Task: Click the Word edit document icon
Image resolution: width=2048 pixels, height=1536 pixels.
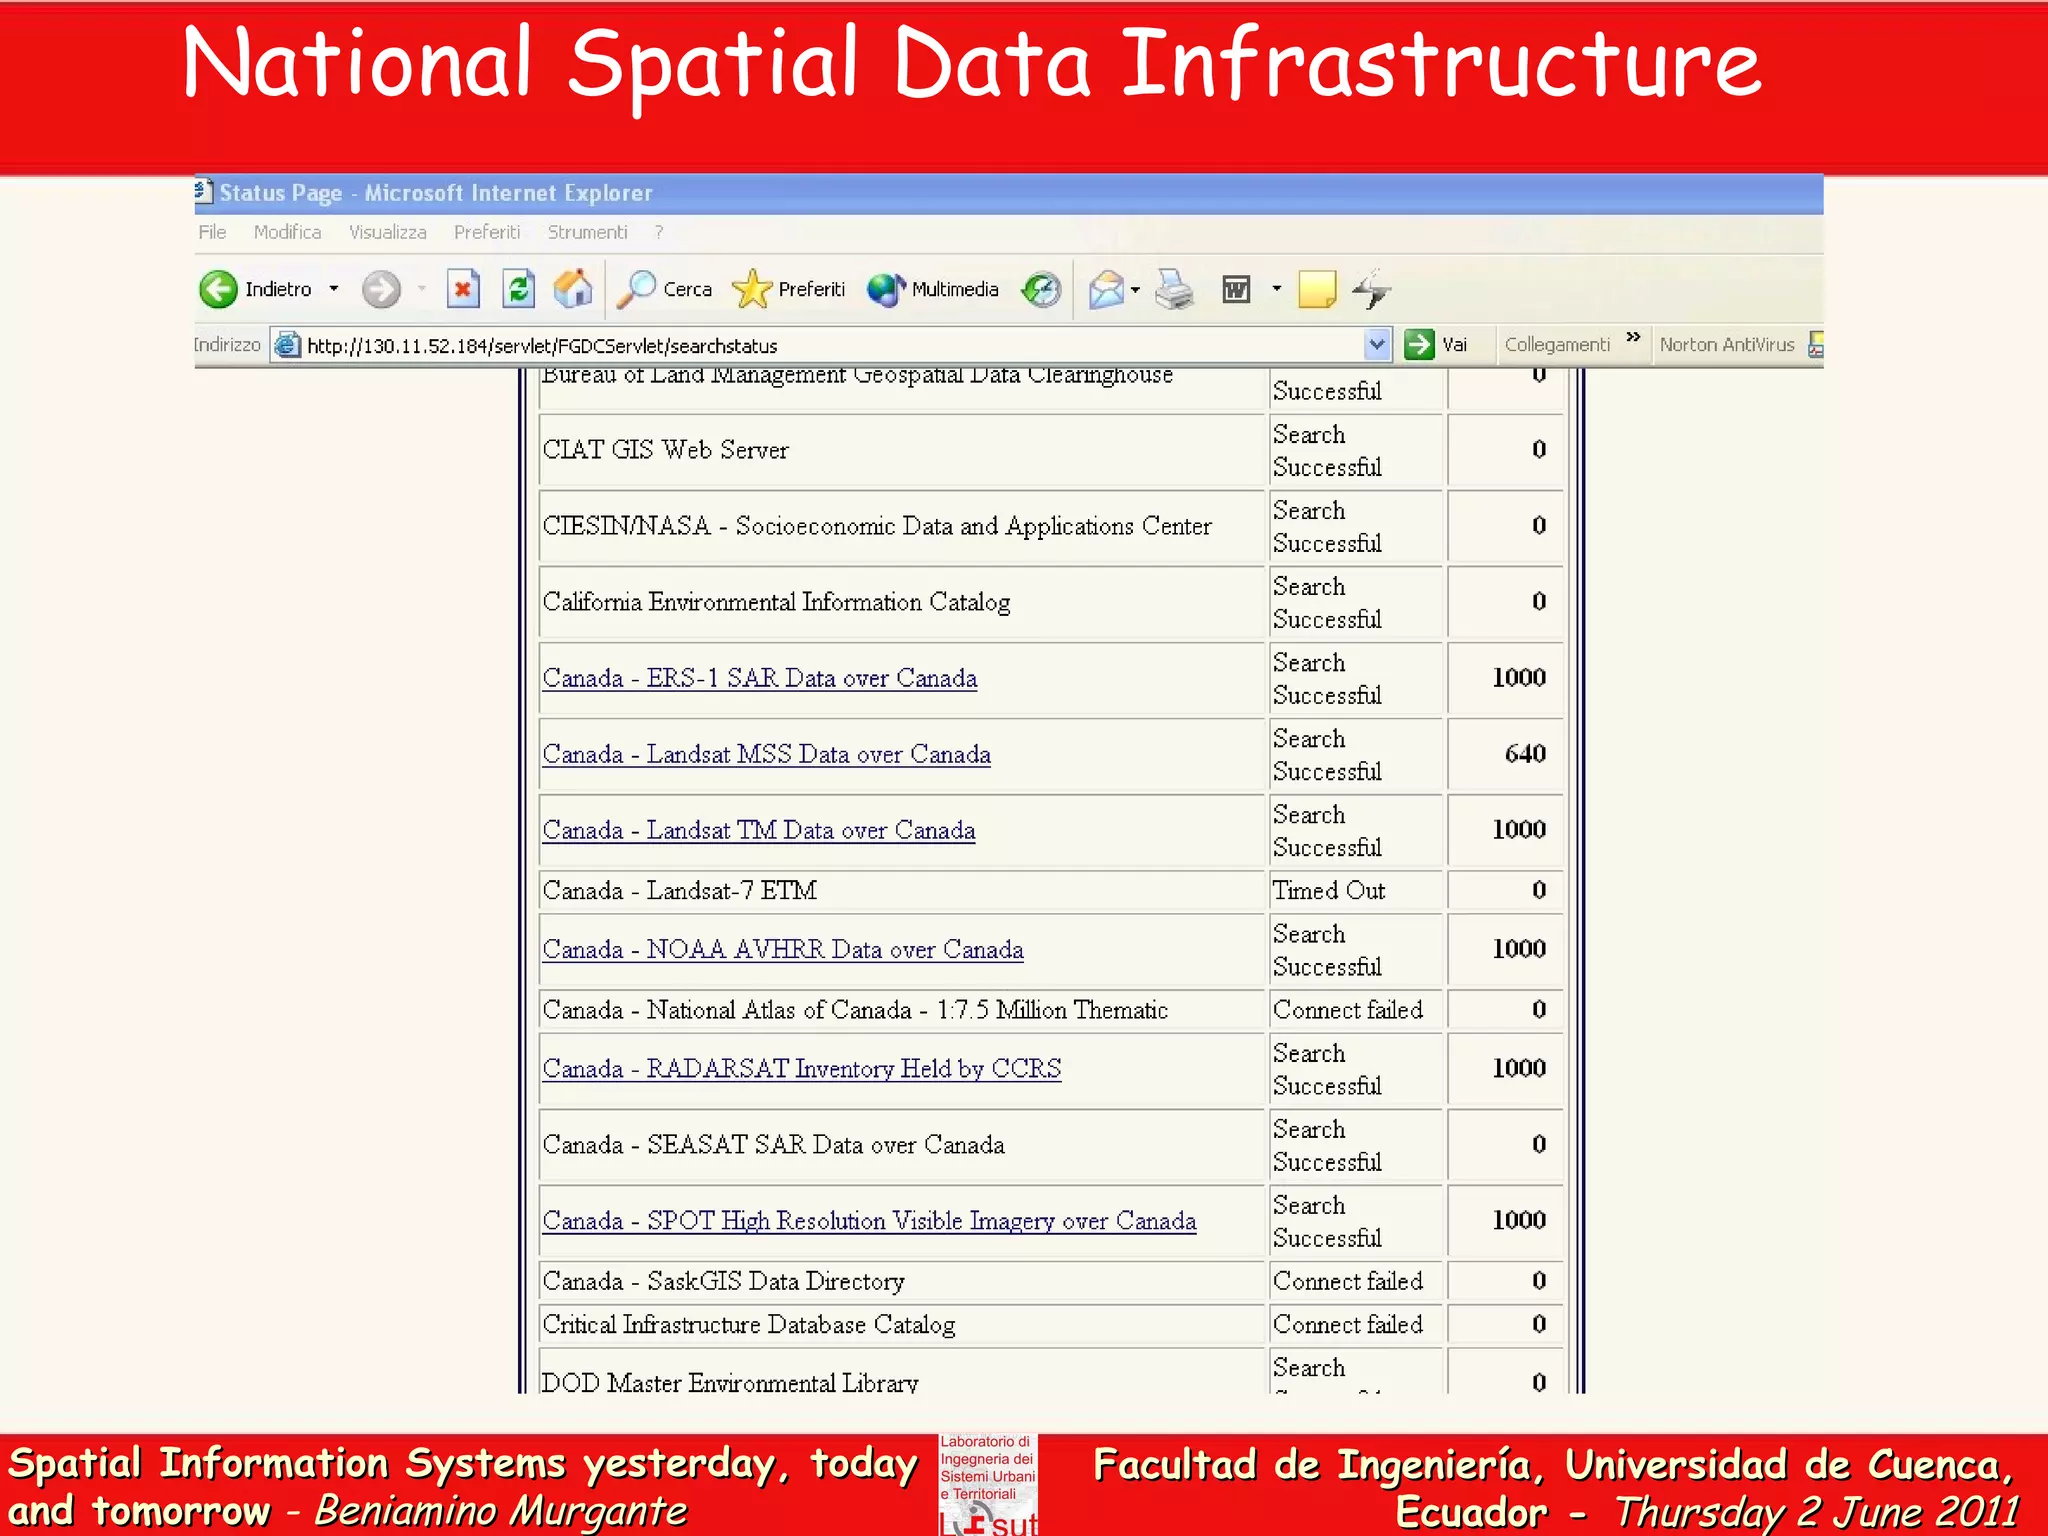Action: click(1236, 289)
